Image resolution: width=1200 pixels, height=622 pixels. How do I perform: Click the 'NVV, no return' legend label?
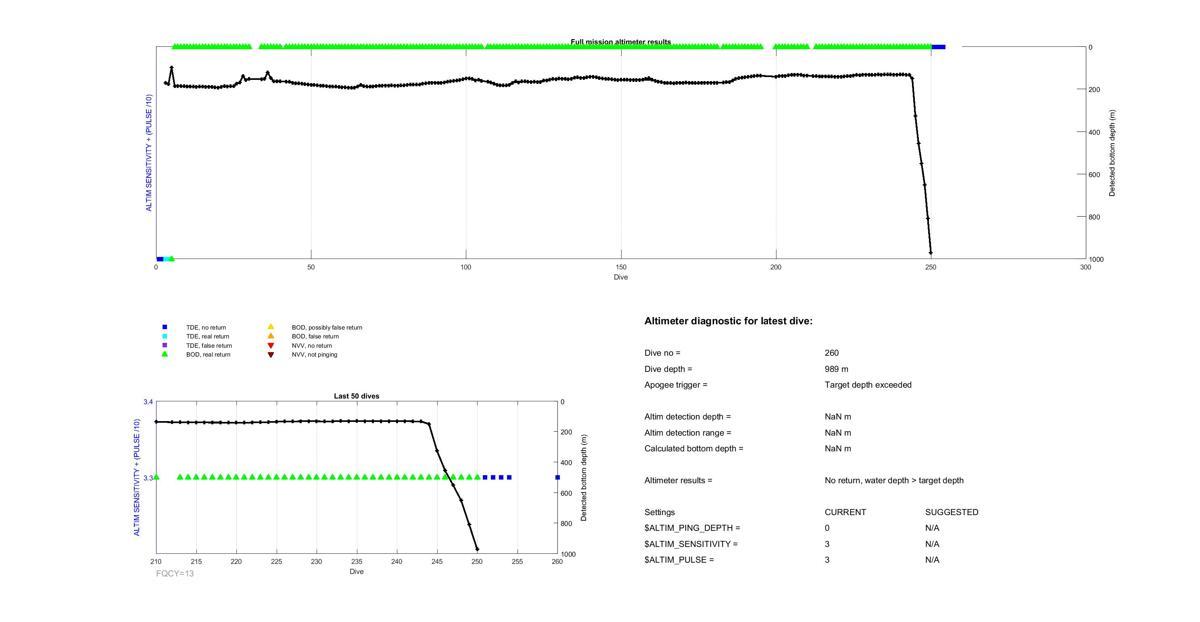(x=312, y=345)
